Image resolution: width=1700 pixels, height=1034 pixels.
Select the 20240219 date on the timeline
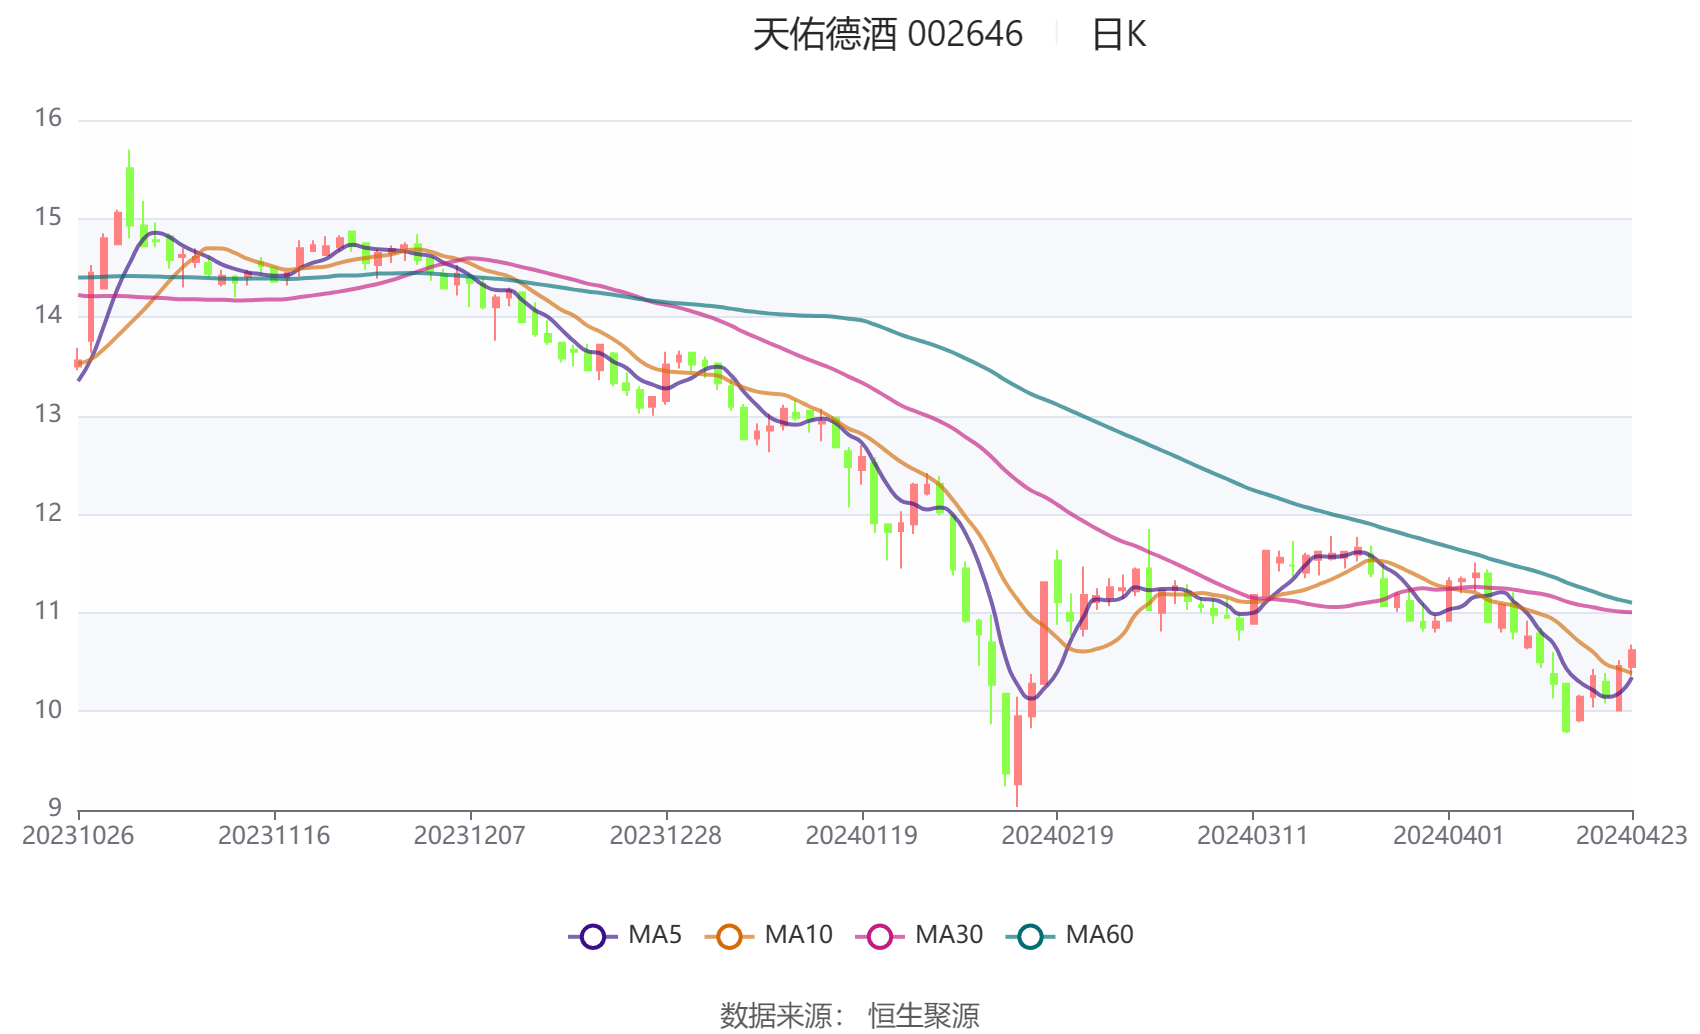pyautogui.click(x=1057, y=836)
